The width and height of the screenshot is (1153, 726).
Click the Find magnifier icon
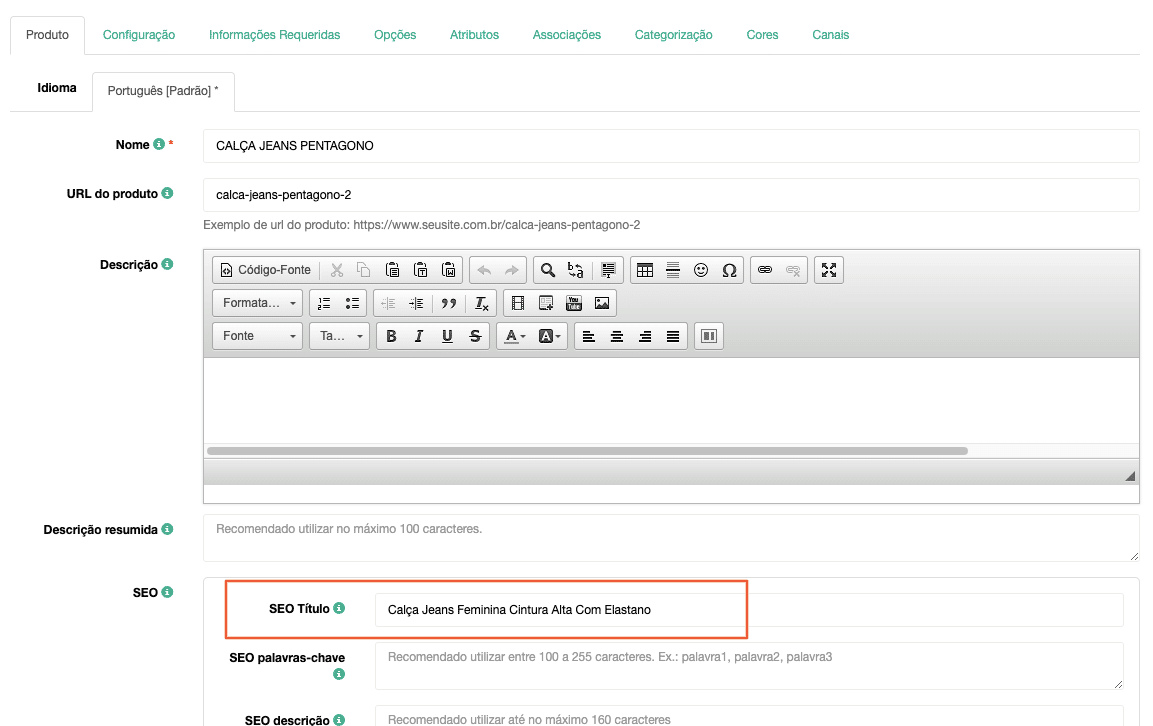(547, 270)
